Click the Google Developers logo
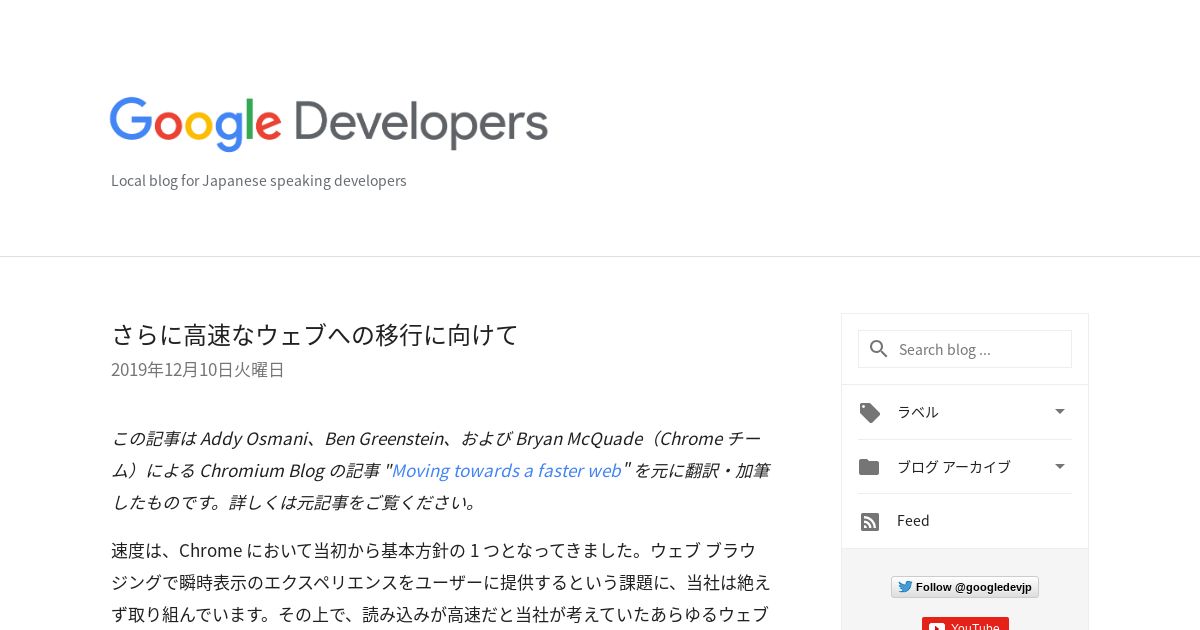Screen dimensions: 1200x630 click(329, 124)
